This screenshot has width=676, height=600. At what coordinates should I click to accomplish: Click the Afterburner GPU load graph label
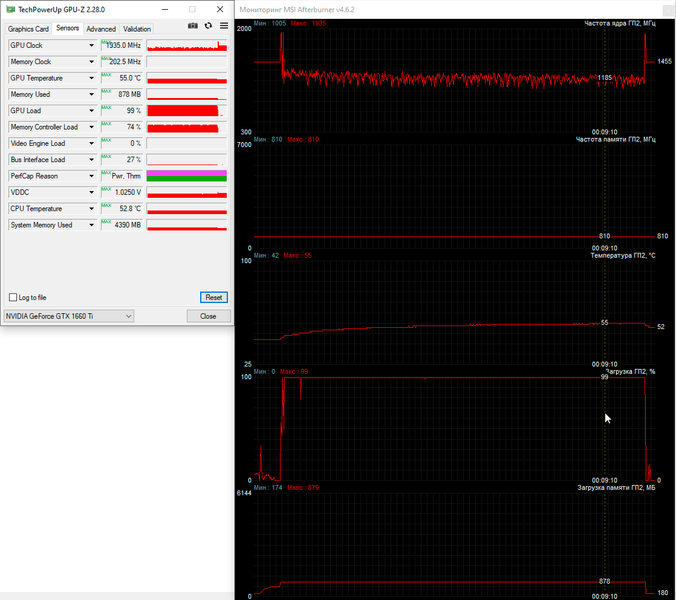(630, 372)
